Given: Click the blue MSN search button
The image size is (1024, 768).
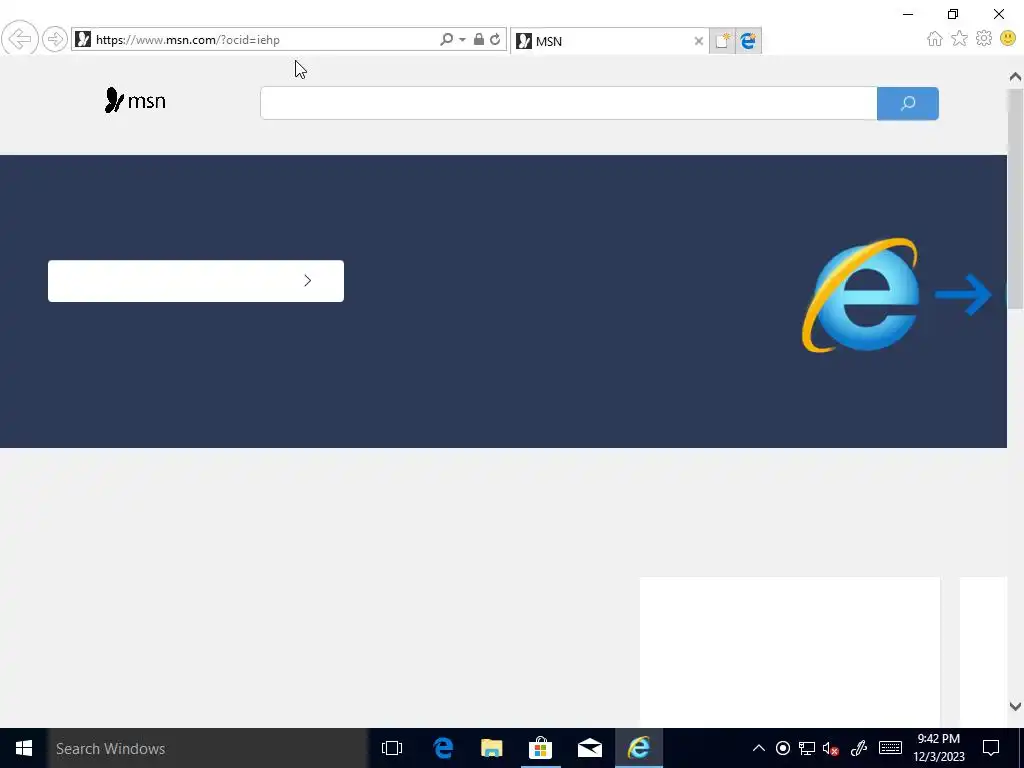Looking at the screenshot, I should tap(908, 103).
